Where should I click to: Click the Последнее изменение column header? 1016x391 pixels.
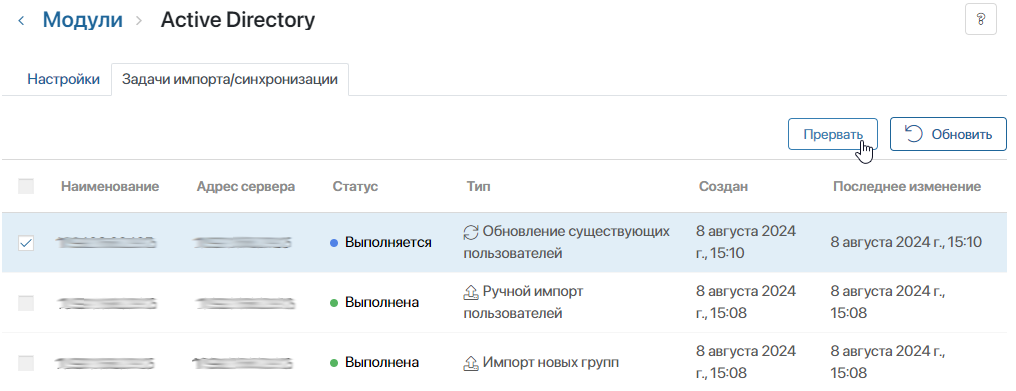click(x=907, y=187)
